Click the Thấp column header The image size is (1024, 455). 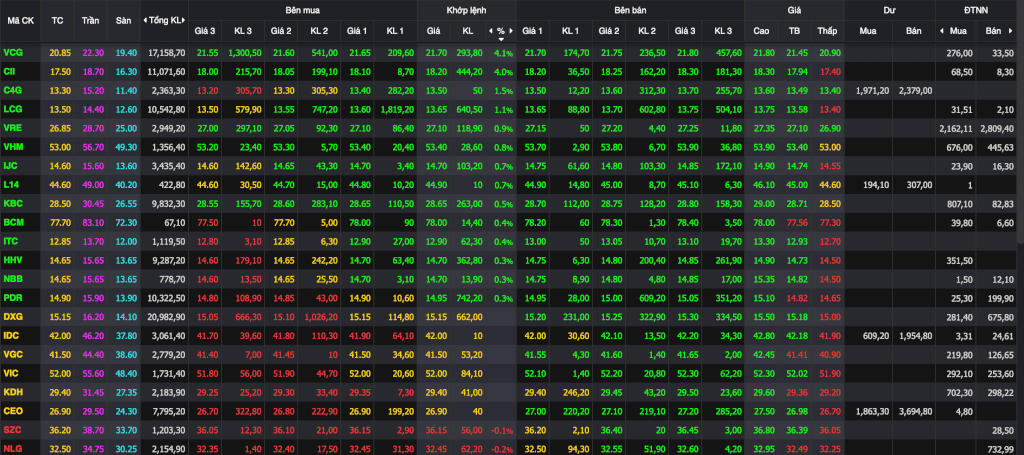point(827,31)
